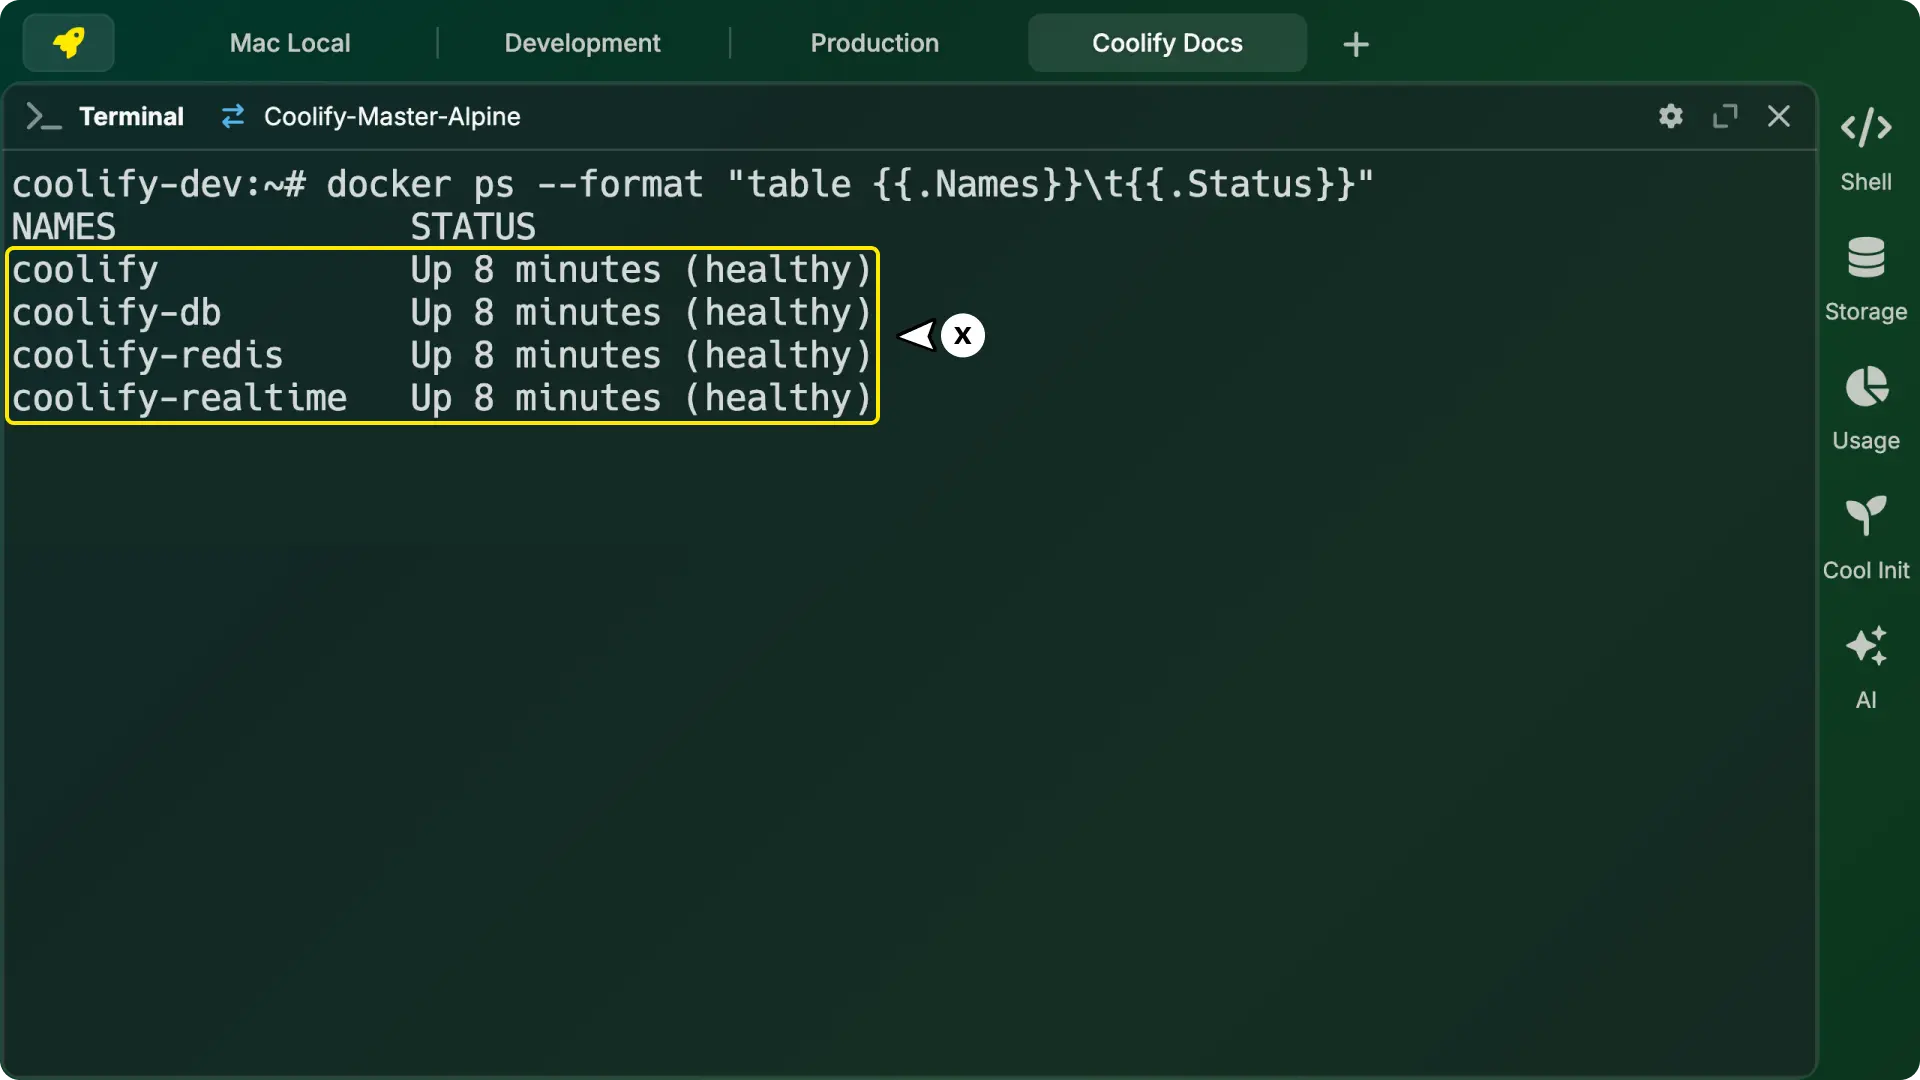Switch to the Development tab
The height and width of the screenshot is (1080, 1920).
pyautogui.click(x=583, y=42)
